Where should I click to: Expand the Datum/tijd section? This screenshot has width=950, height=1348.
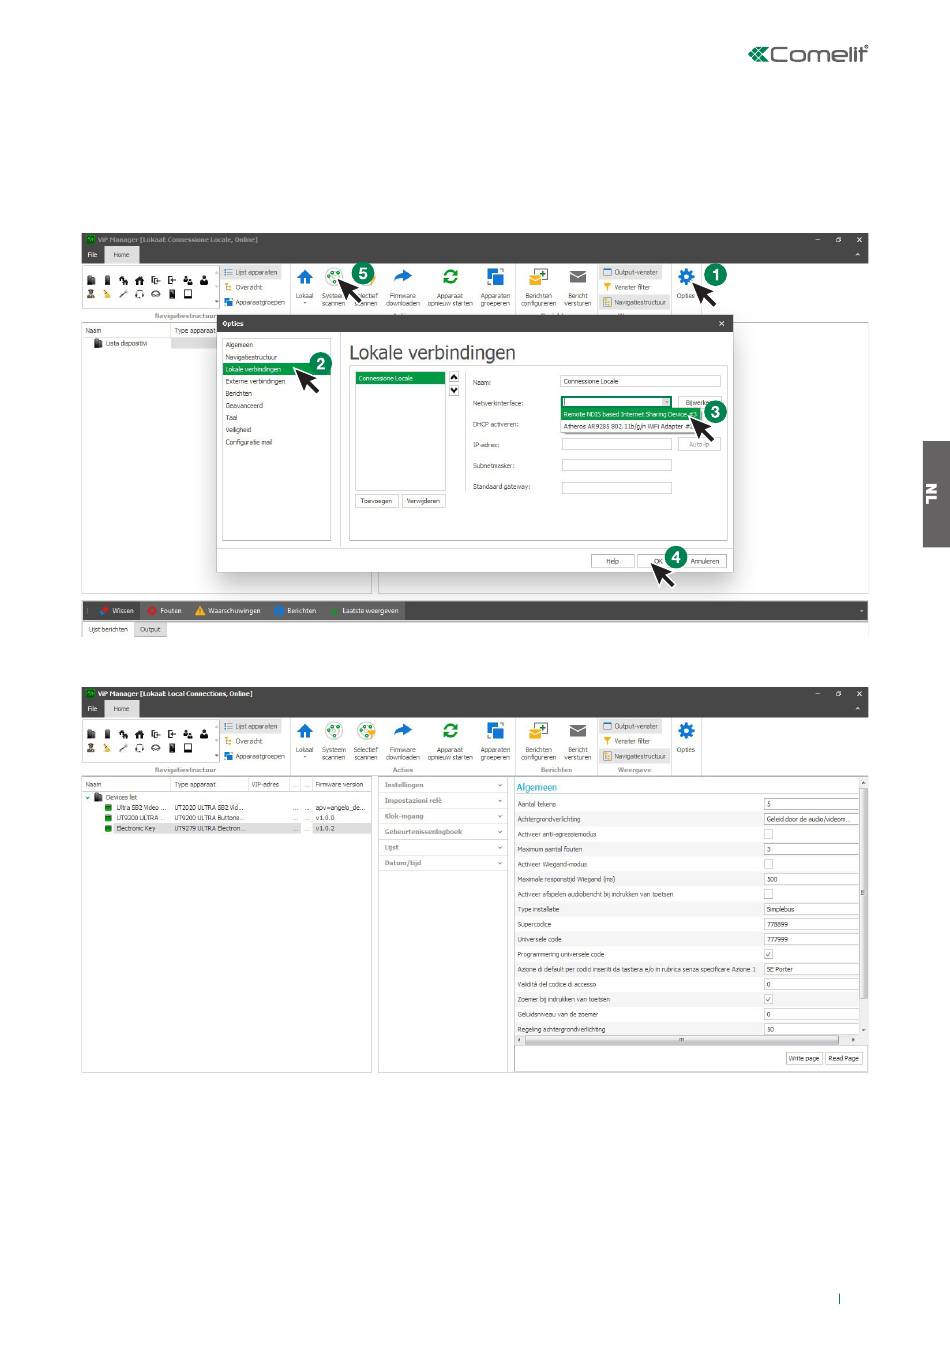[443, 863]
